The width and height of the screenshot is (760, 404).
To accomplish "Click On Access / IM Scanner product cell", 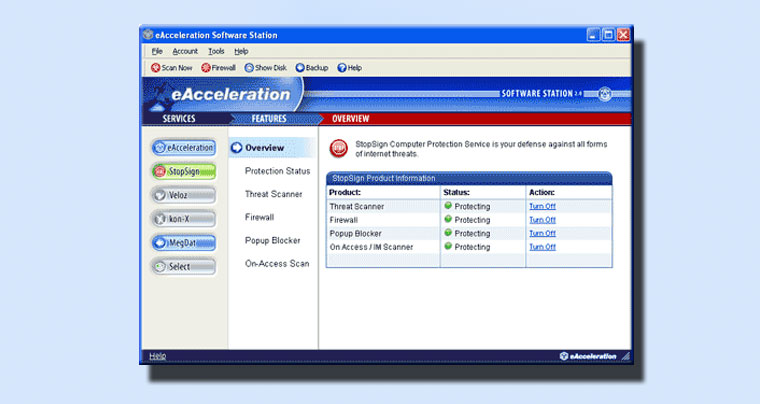I will click(383, 247).
